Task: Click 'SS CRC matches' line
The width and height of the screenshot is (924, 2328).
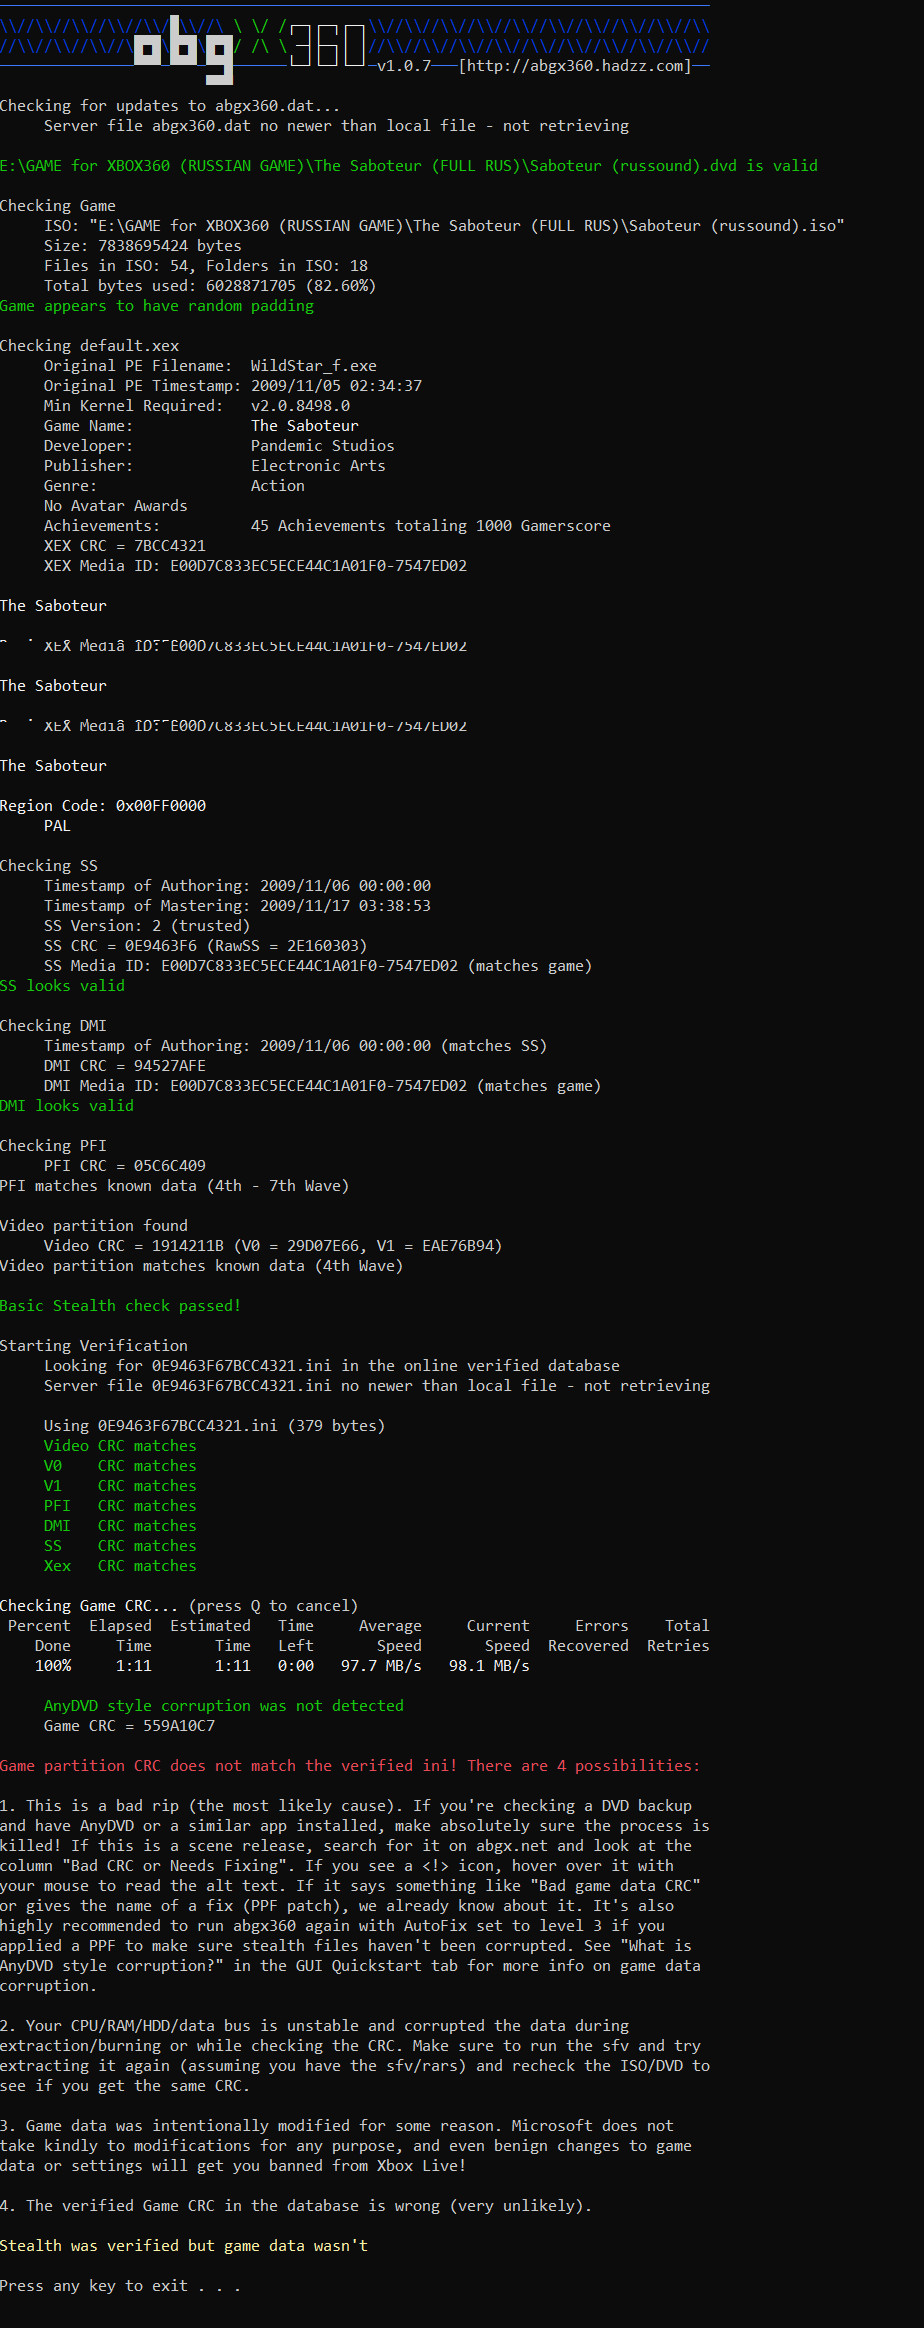Action: tap(120, 1546)
